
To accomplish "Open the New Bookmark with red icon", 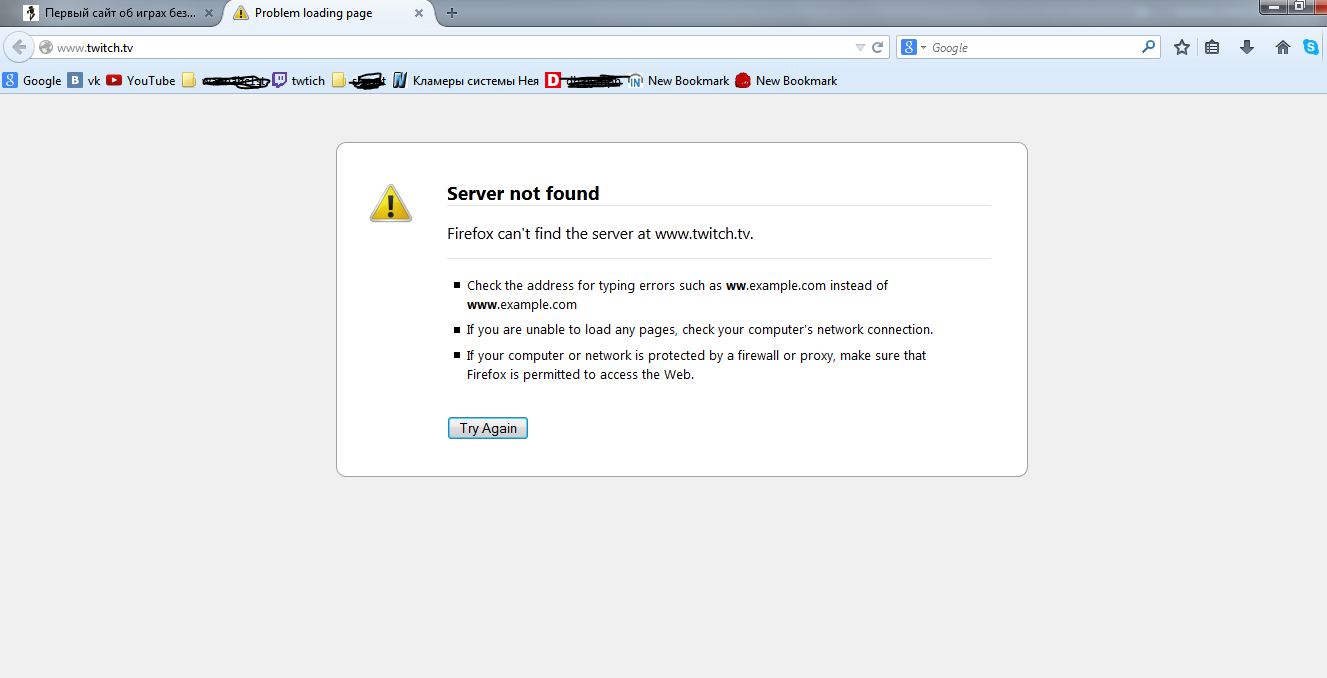I will click(x=786, y=81).
